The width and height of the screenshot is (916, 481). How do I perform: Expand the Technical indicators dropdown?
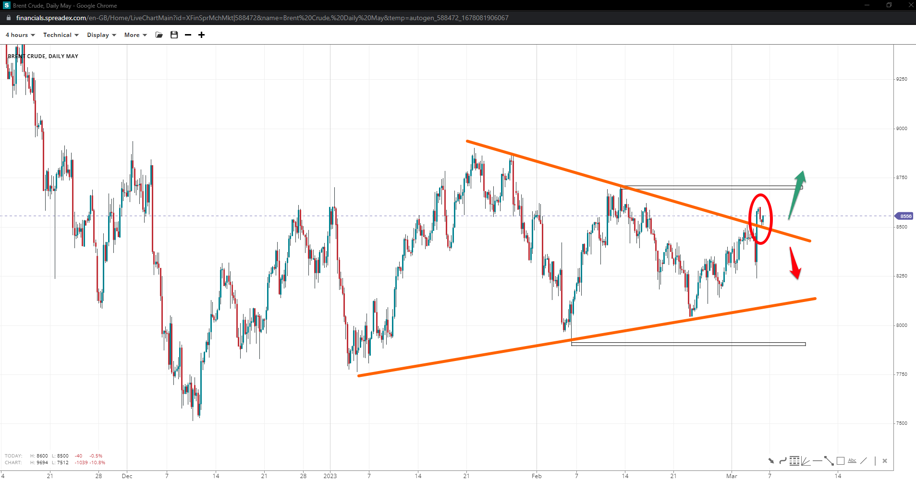coord(60,35)
